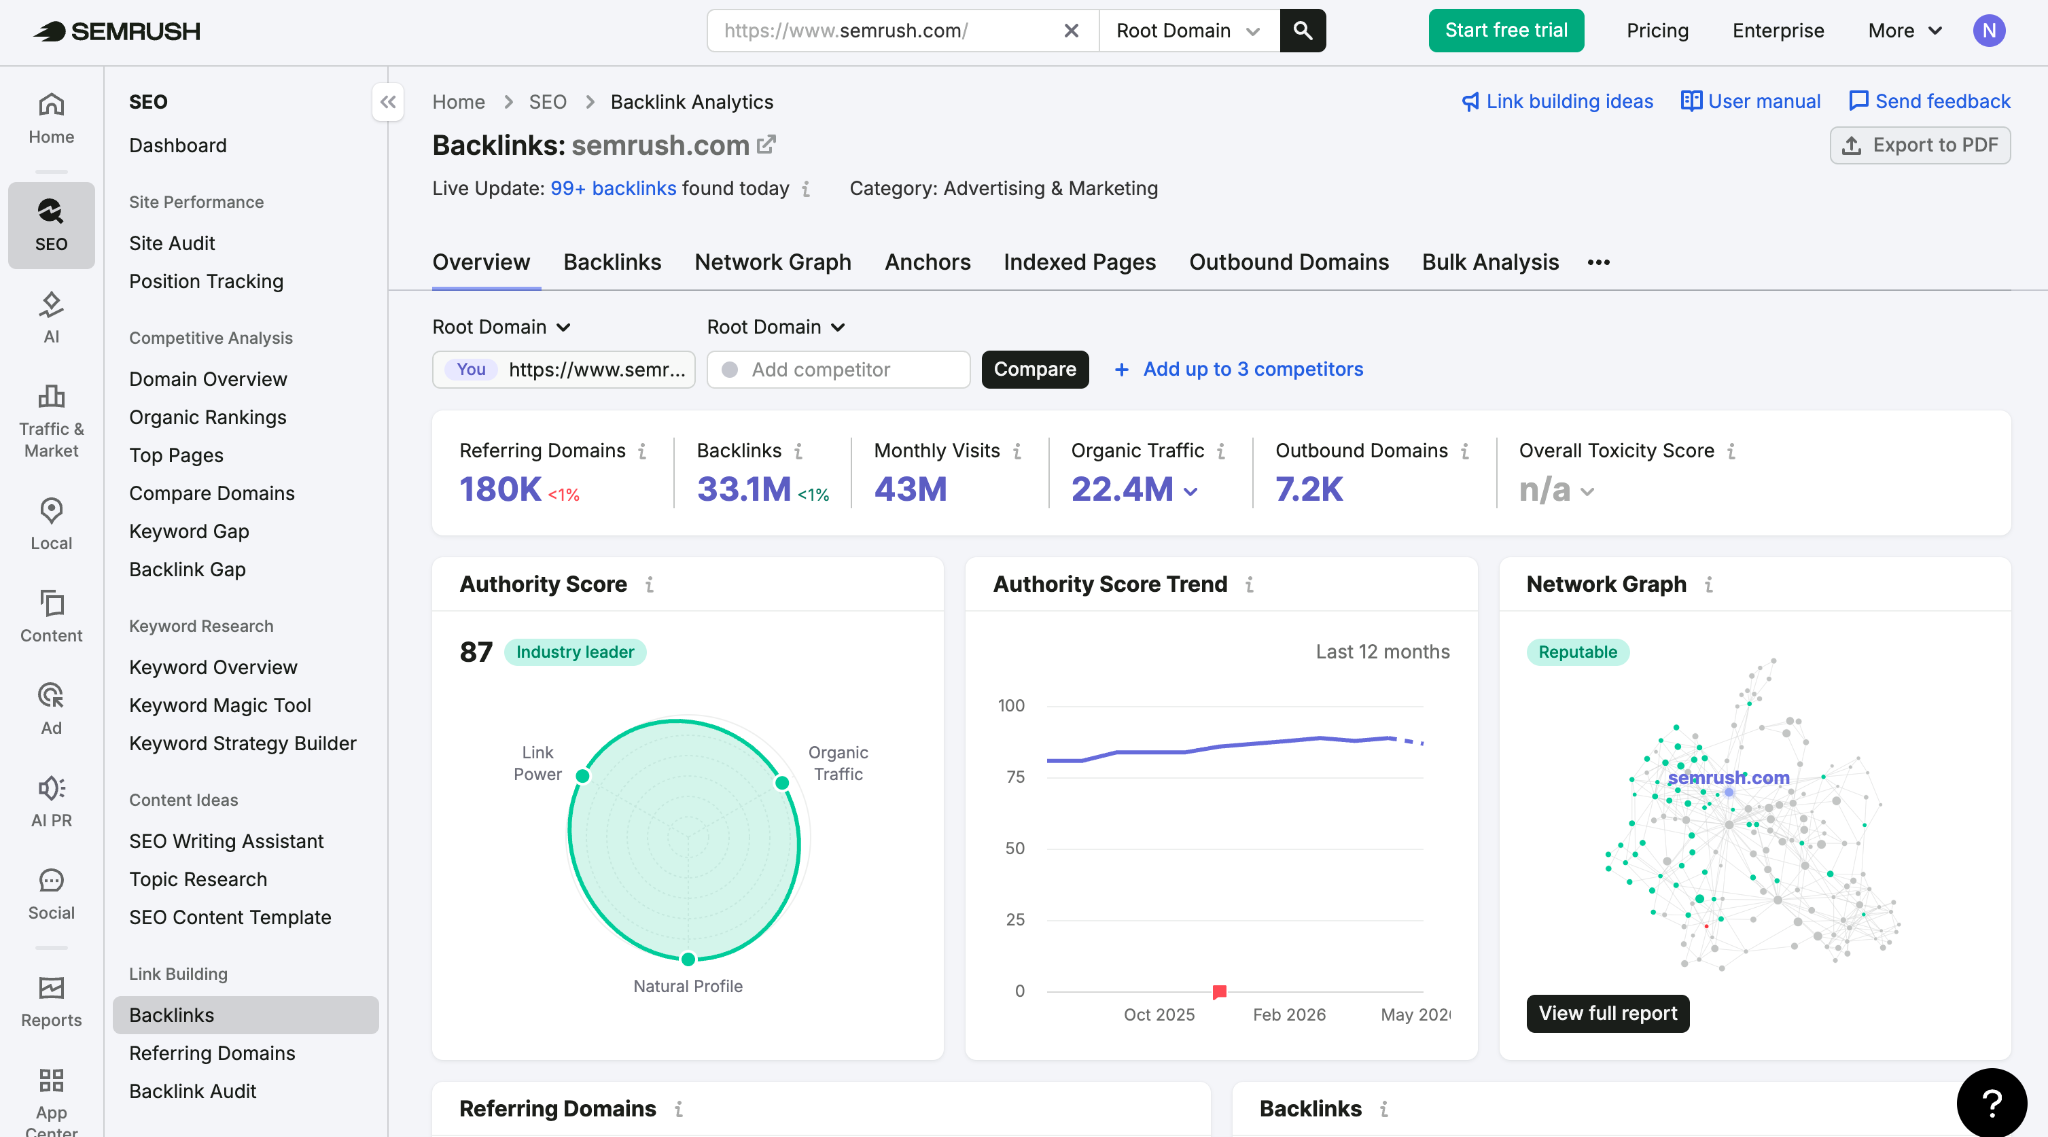
Task: Switch to the Overview tab
Action: click(481, 262)
